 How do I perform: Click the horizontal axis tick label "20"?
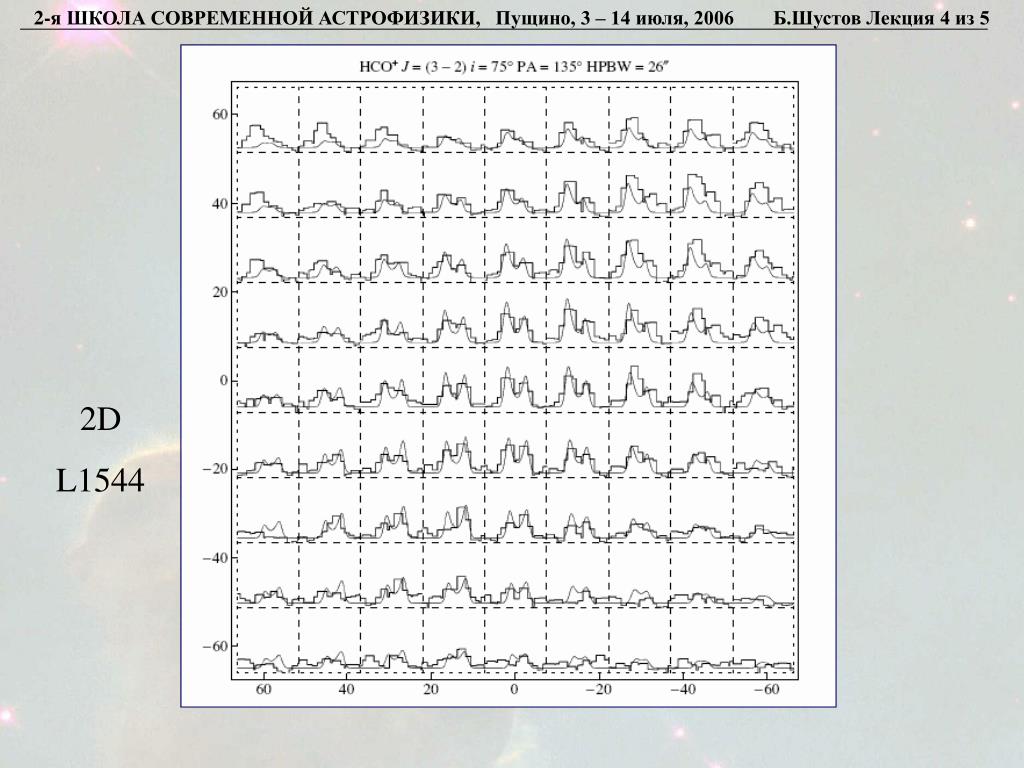tap(430, 690)
